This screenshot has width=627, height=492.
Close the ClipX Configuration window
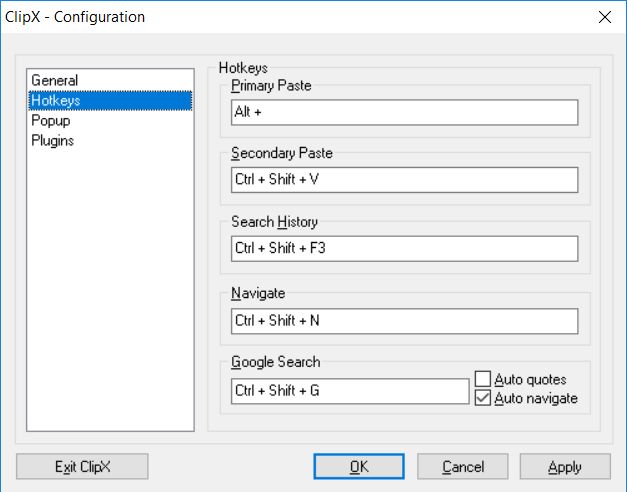604,17
